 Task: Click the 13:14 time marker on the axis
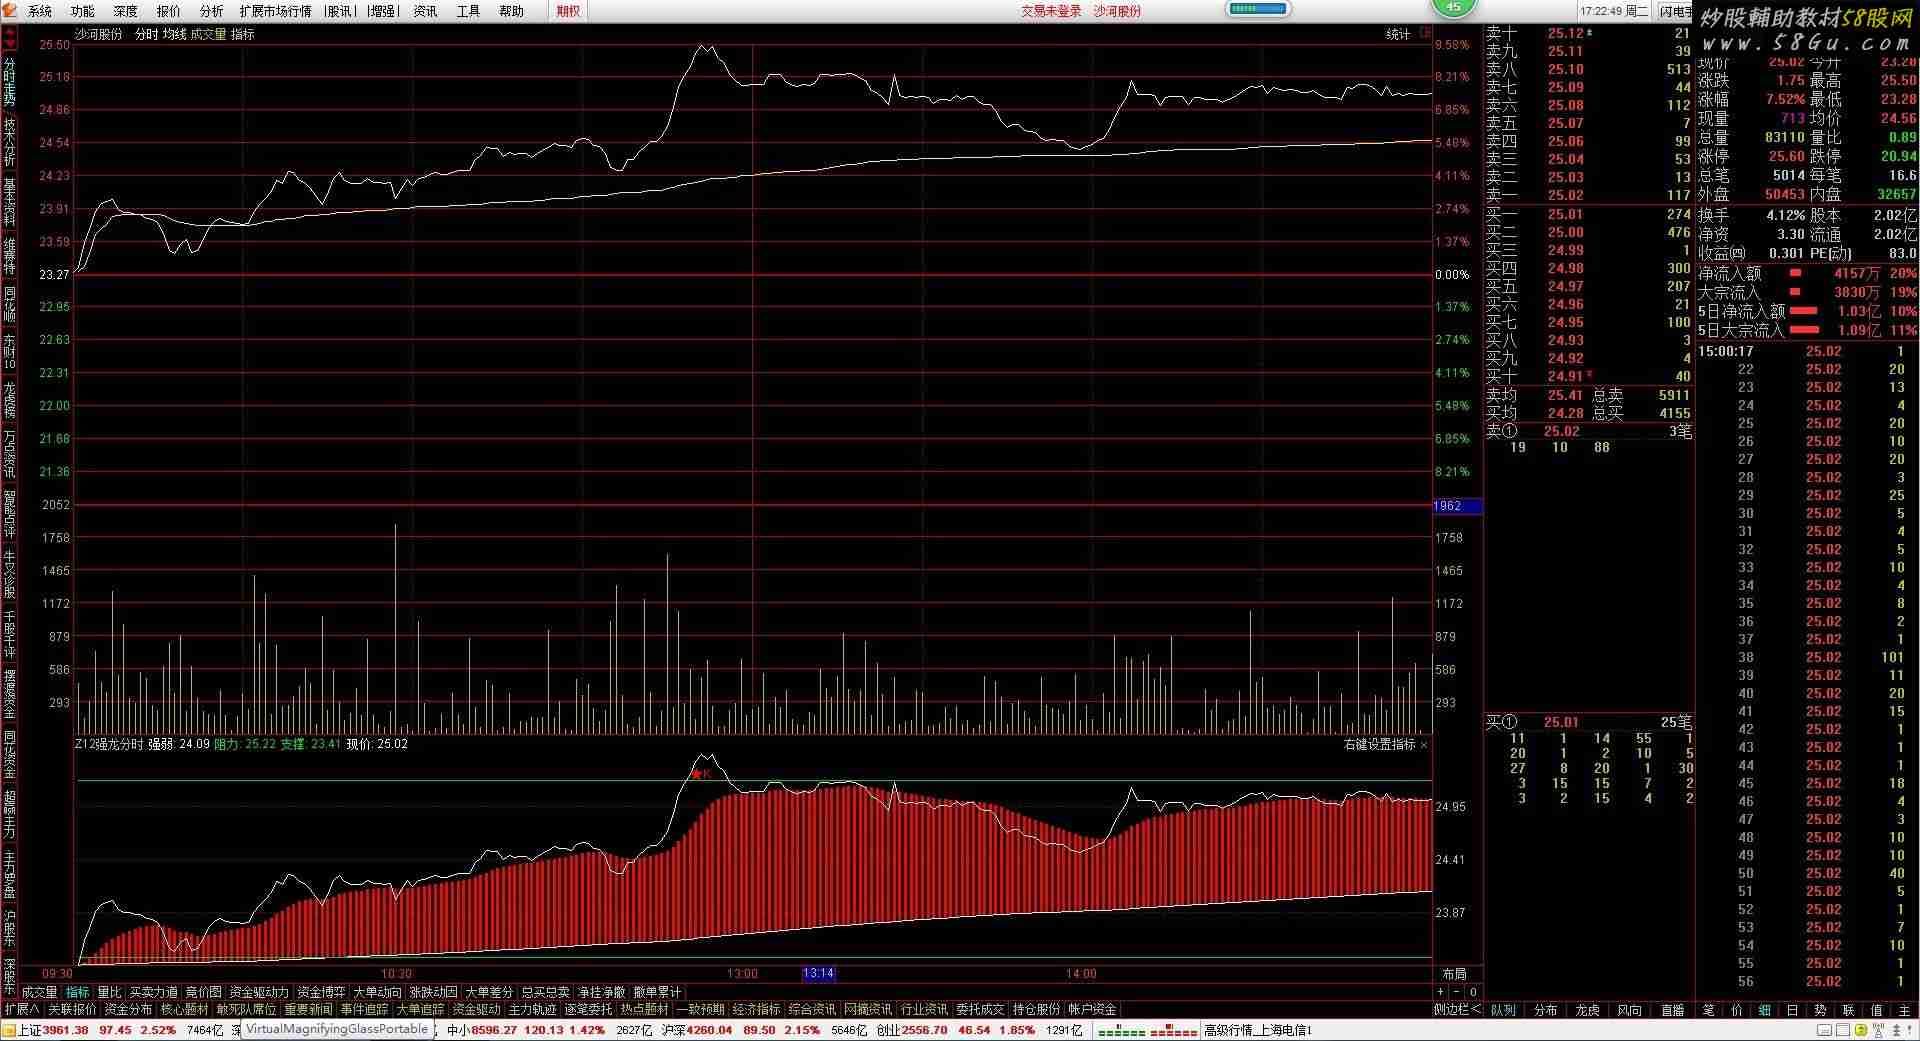click(818, 973)
